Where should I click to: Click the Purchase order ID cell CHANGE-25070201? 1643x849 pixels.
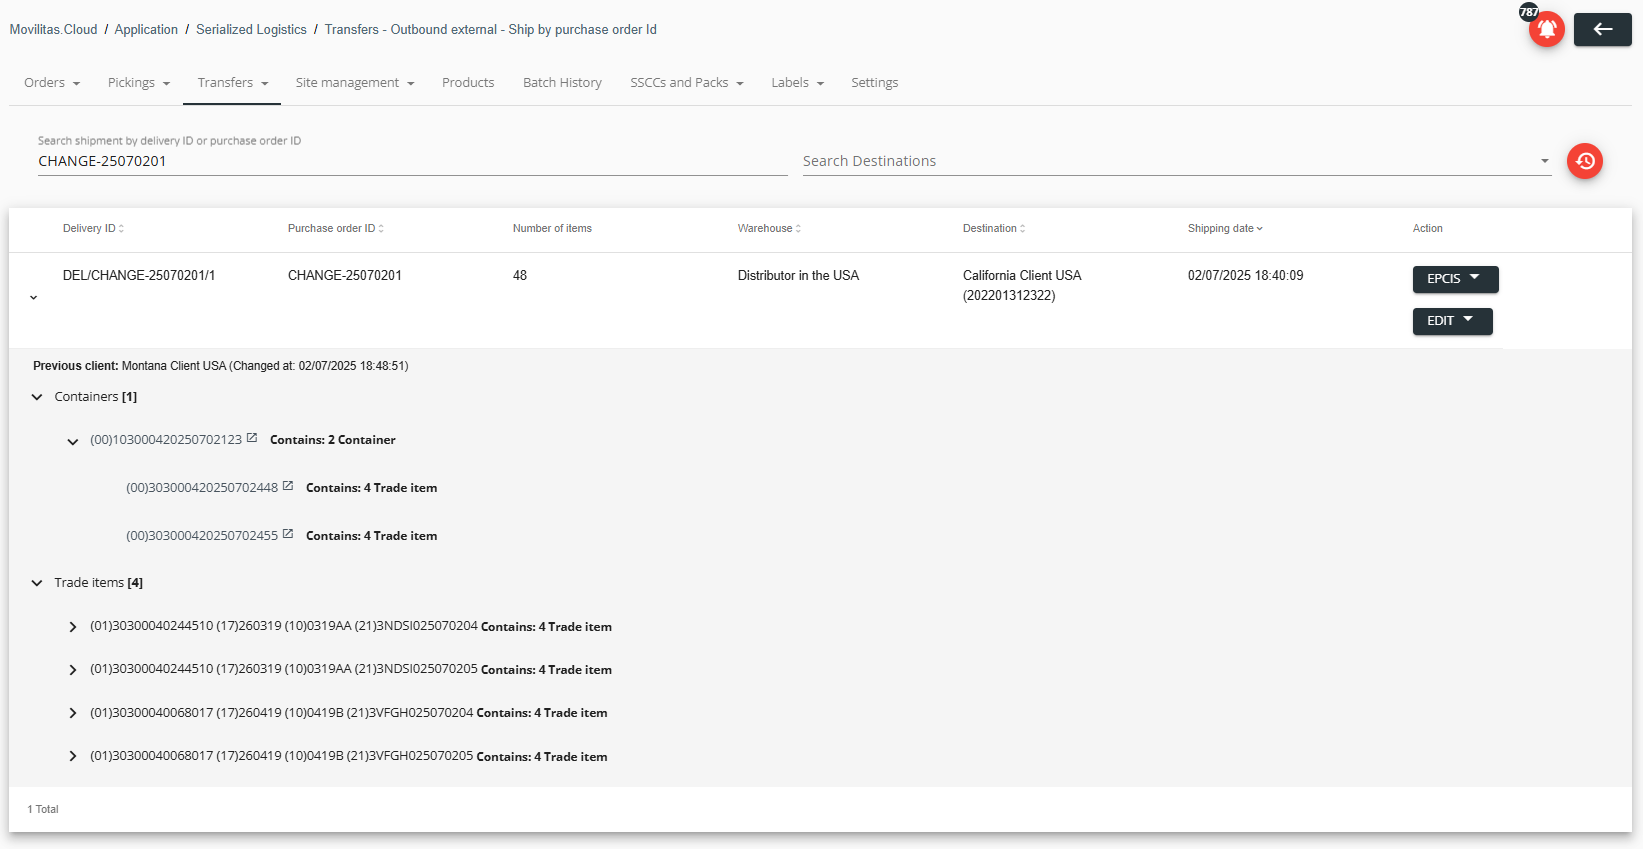(x=345, y=276)
